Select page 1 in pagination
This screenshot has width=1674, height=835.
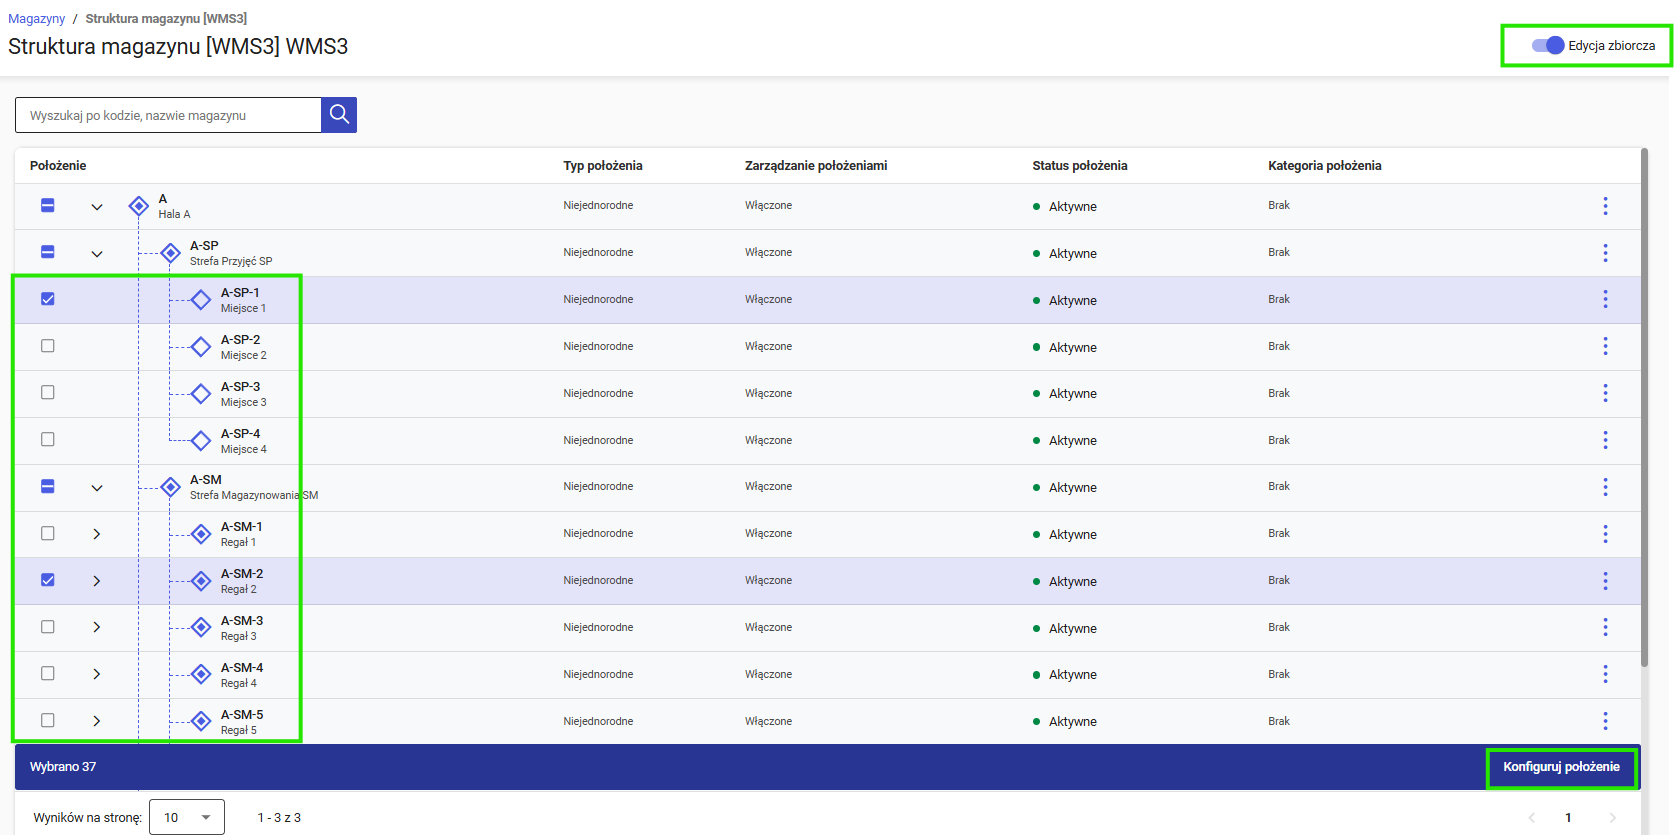click(1568, 817)
